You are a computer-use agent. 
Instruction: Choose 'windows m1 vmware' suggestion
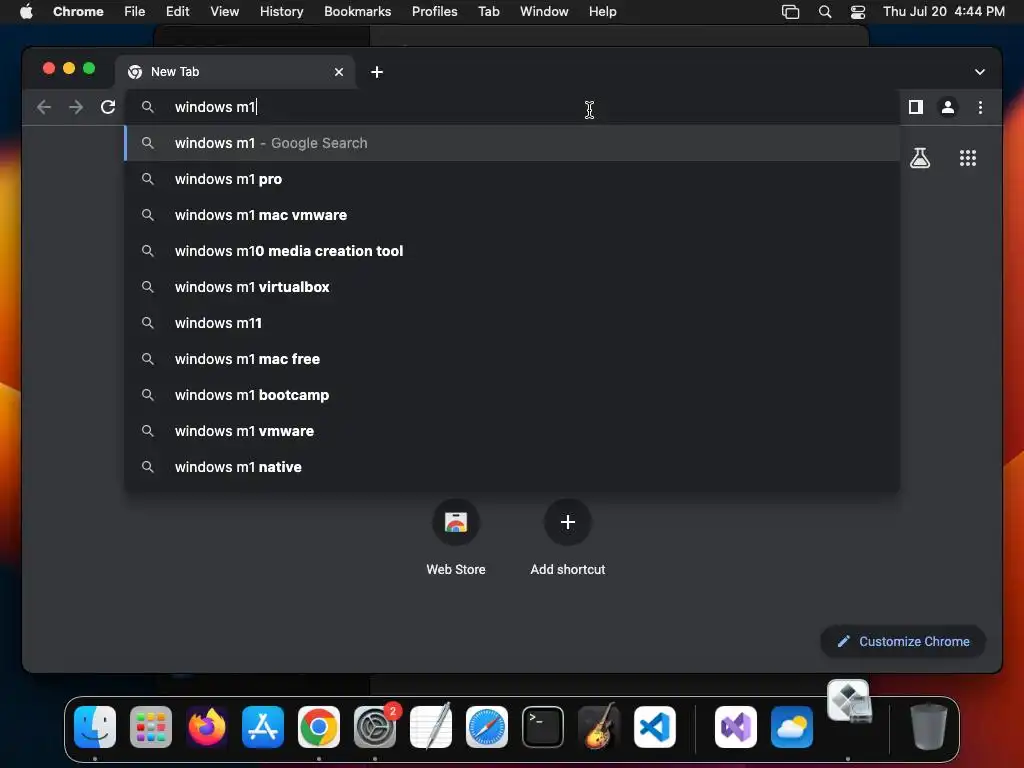(512, 431)
